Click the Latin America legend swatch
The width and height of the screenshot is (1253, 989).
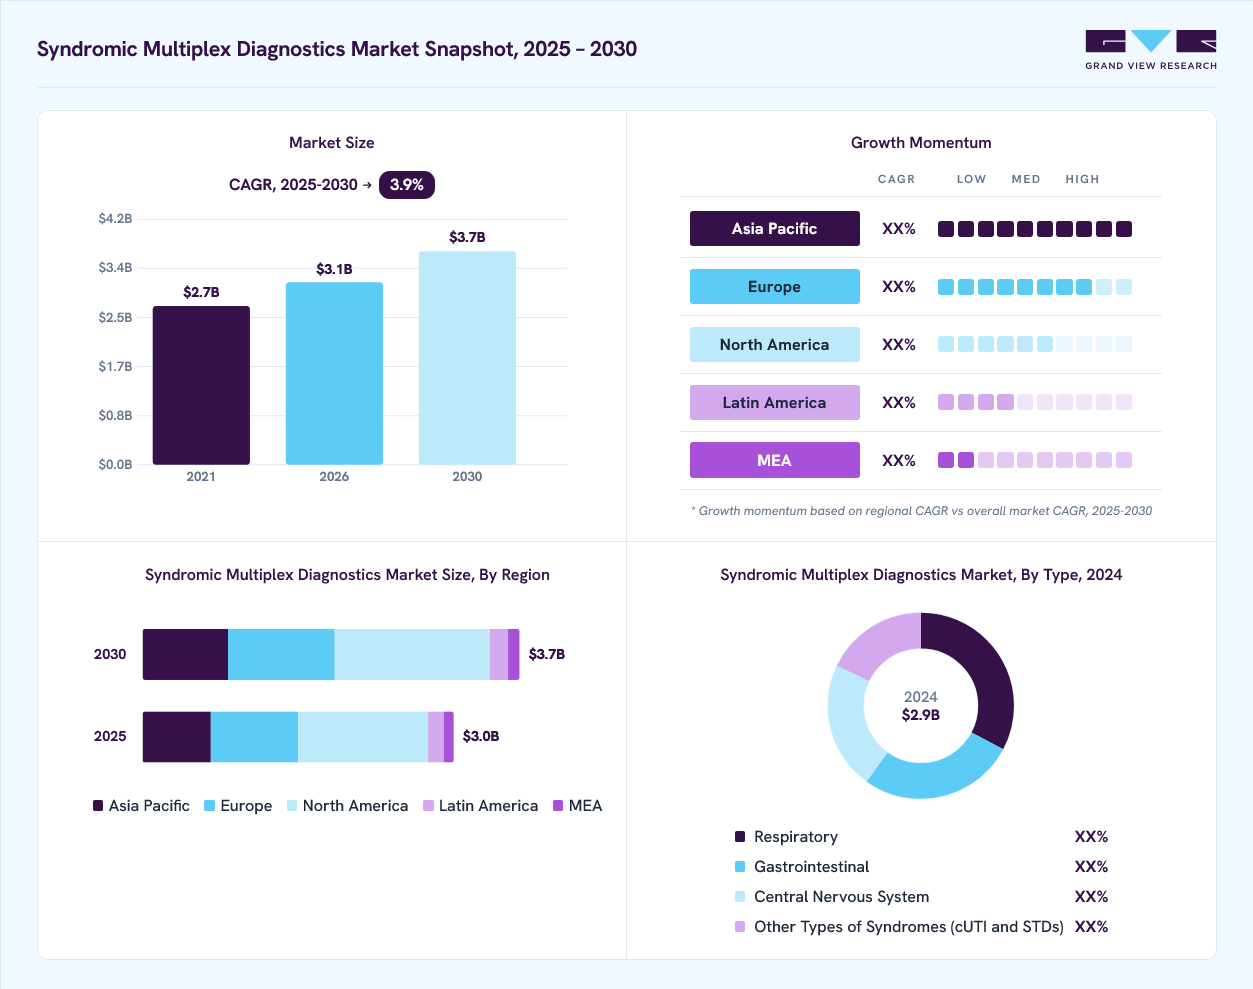(x=428, y=806)
